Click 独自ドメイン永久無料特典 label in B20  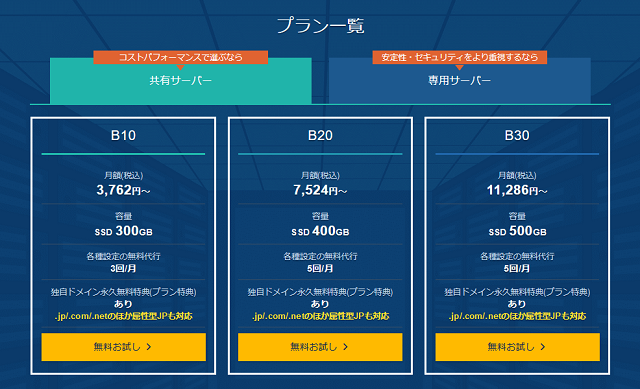320,292
